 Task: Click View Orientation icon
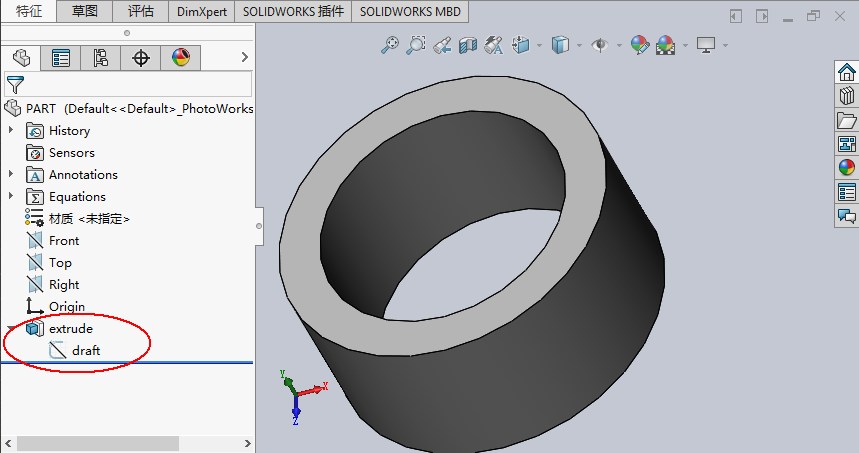(520, 45)
